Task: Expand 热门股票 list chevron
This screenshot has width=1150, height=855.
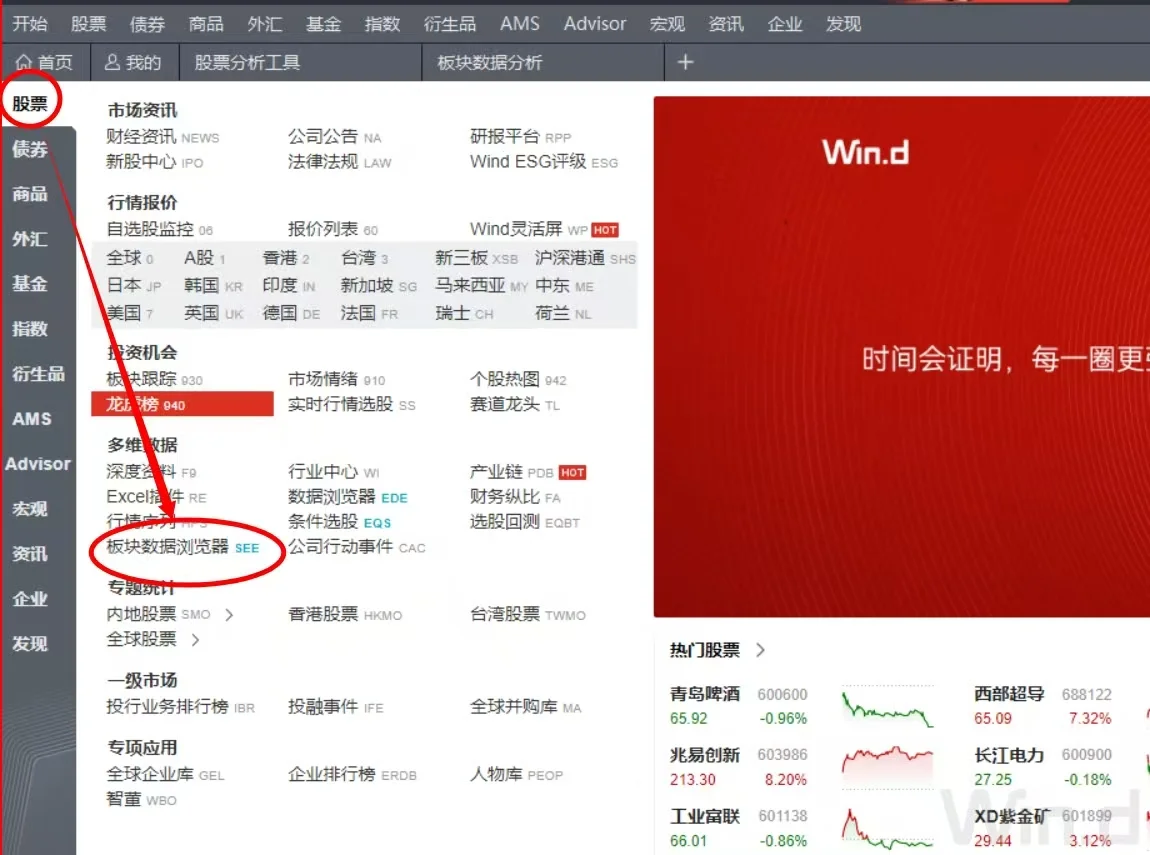Action: pyautogui.click(x=761, y=650)
